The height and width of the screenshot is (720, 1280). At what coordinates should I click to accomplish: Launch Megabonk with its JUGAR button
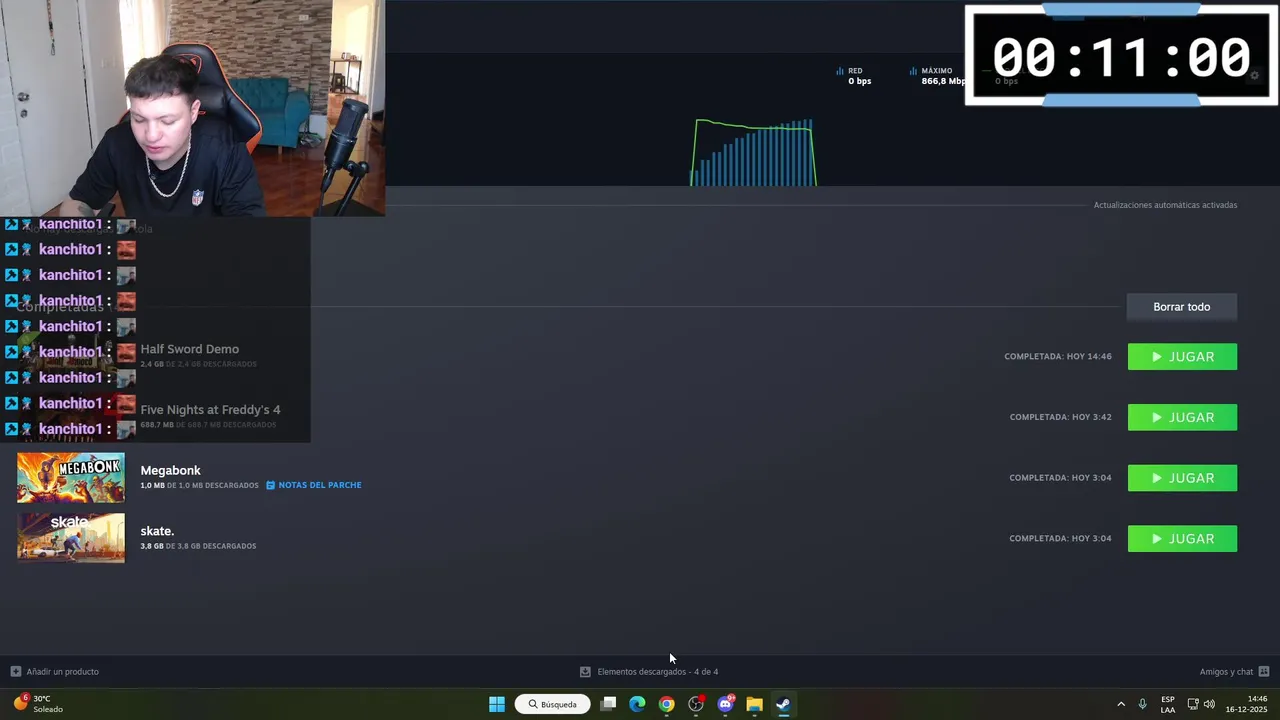[1182, 478]
